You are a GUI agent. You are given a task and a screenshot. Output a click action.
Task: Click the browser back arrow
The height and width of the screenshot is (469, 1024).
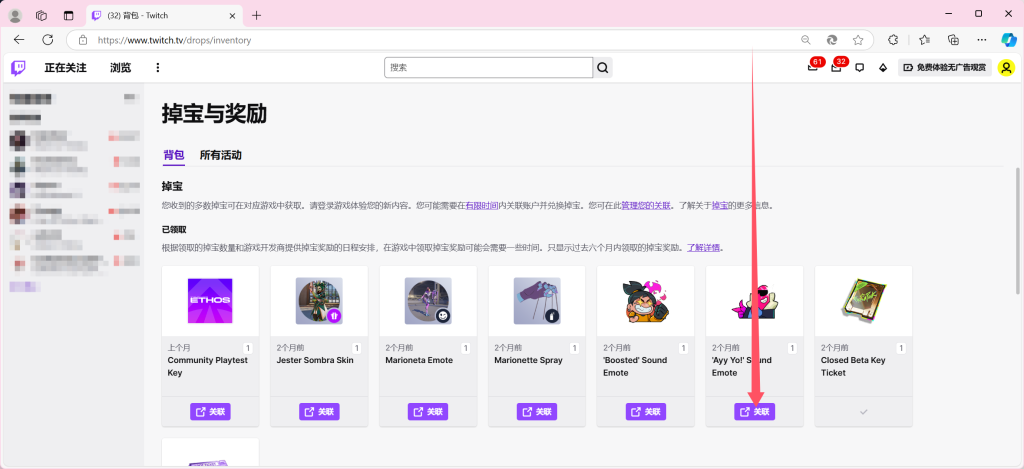[19, 40]
